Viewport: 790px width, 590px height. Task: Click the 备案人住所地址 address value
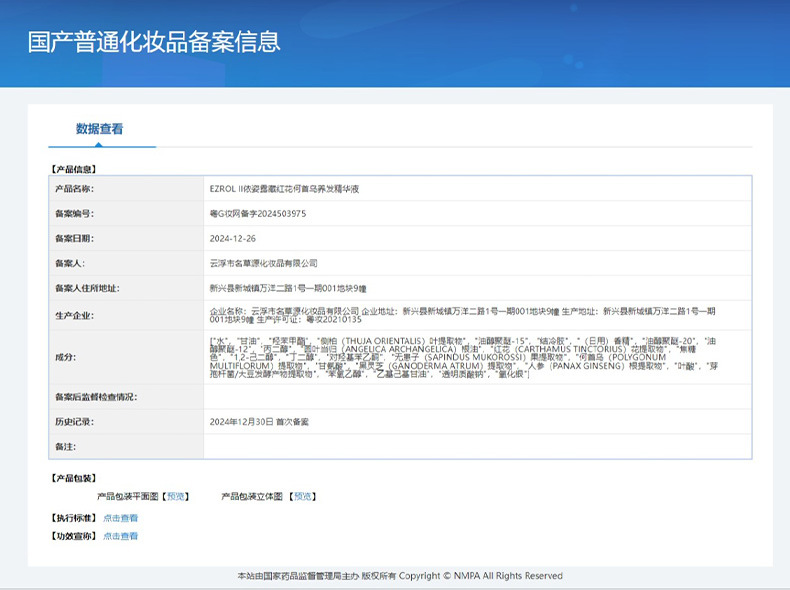pyautogui.click(x=288, y=288)
